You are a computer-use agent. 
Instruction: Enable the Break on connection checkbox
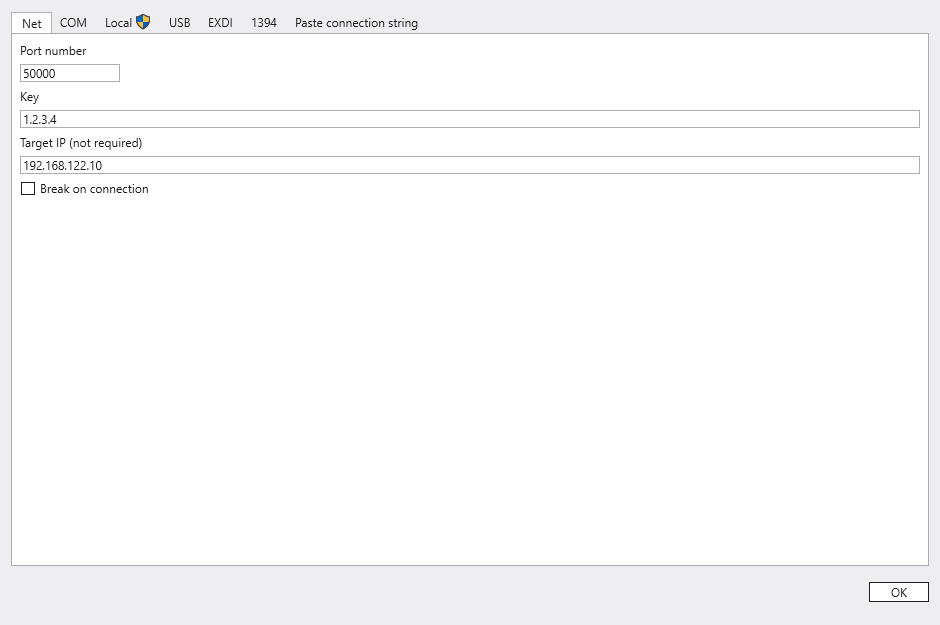tap(28, 189)
